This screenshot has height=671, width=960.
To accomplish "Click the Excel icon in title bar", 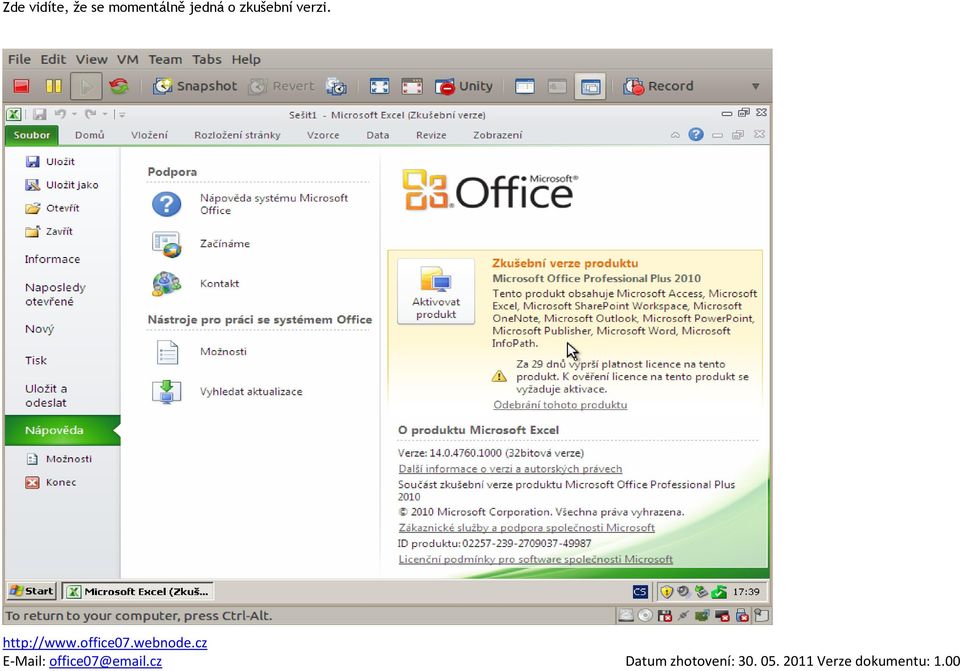I will point(14,114).
